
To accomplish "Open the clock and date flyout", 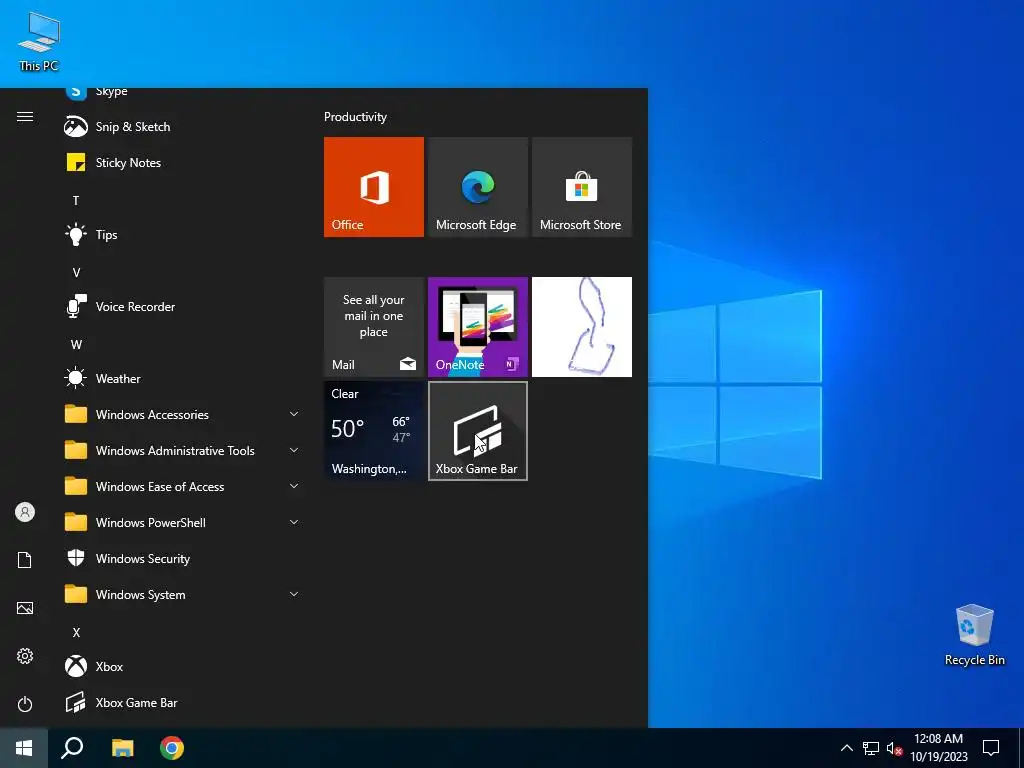I will coord(938,748).
